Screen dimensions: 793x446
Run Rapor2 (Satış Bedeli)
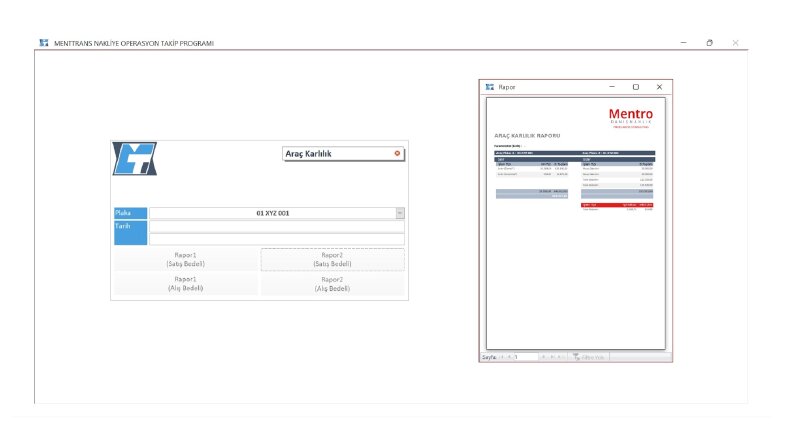pyautogui.click(x=332, y=259)
